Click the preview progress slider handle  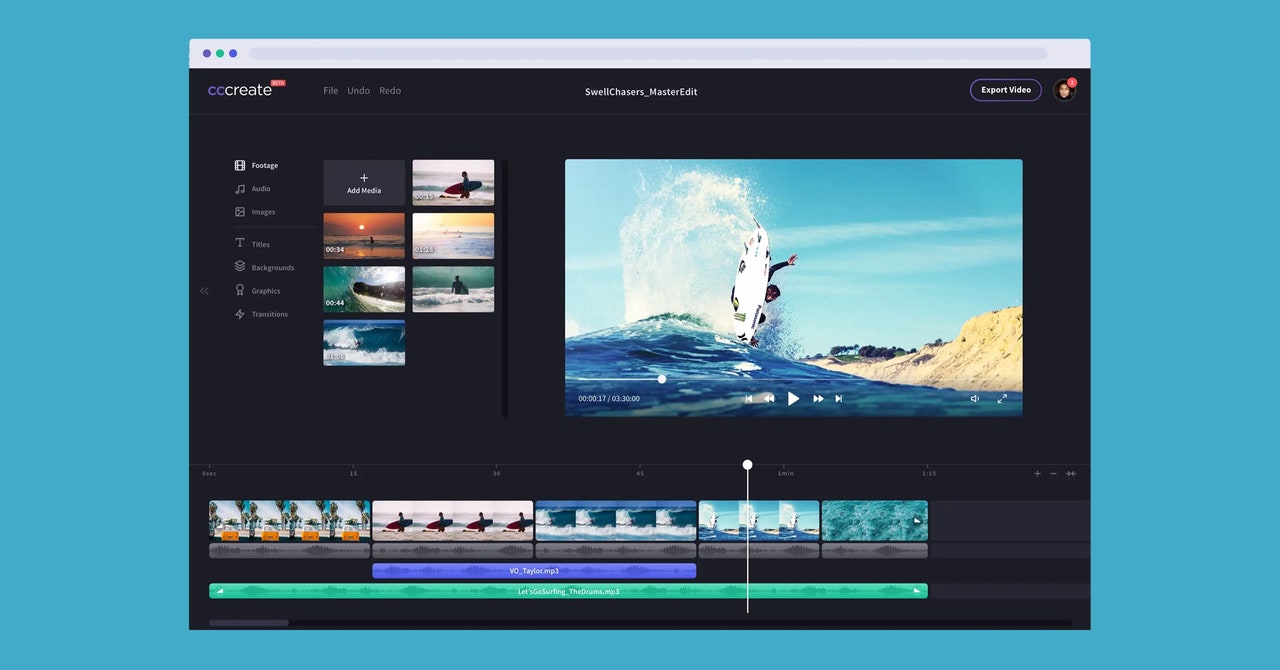point(662,379)
